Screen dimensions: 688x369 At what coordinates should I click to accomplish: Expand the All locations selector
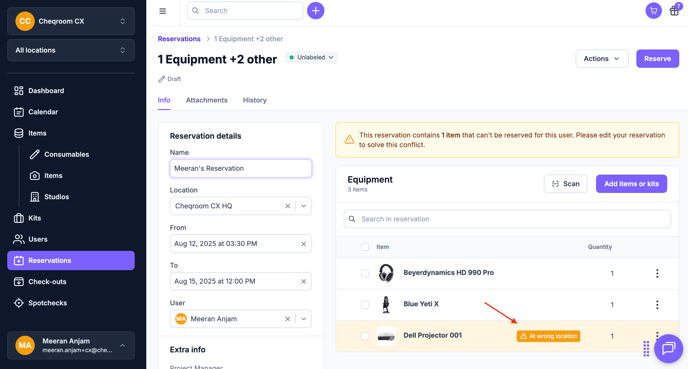[71, 50]
